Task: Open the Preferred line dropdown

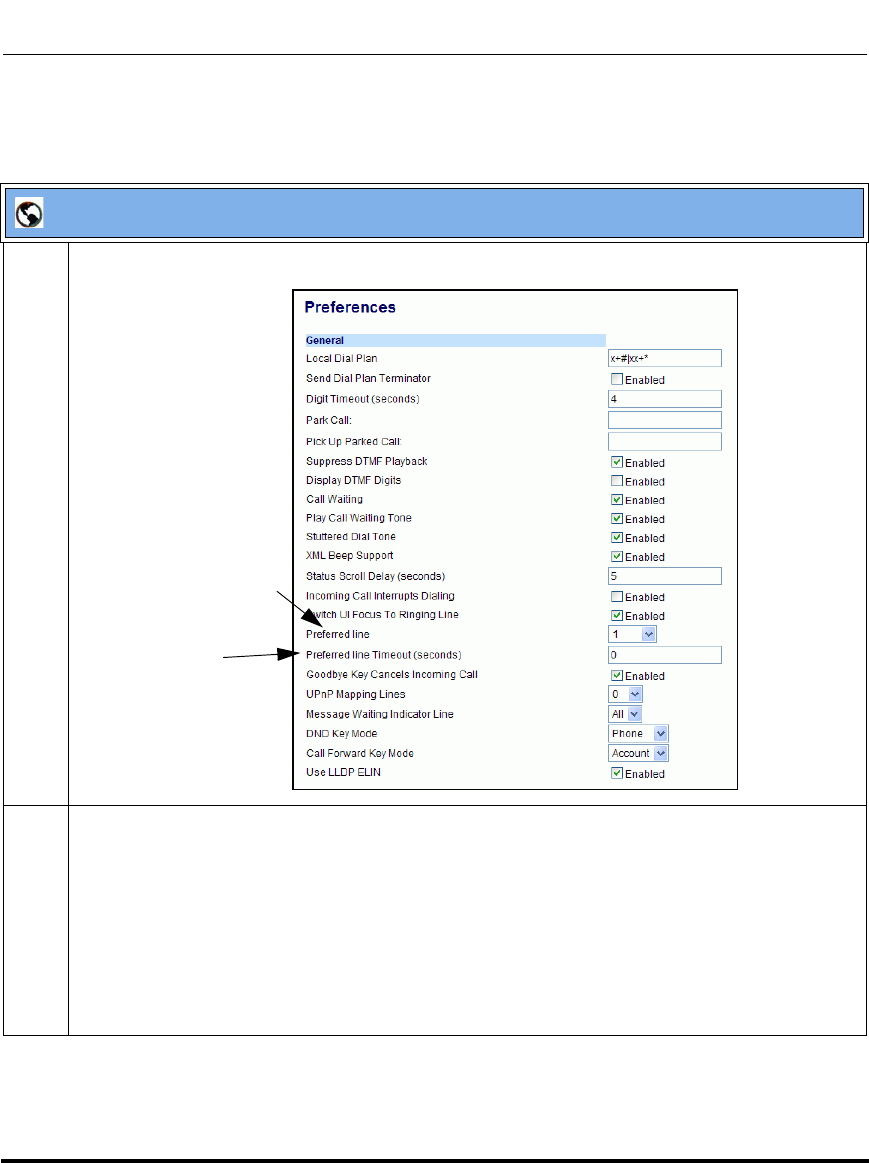Action: click(x=632, y=634)
